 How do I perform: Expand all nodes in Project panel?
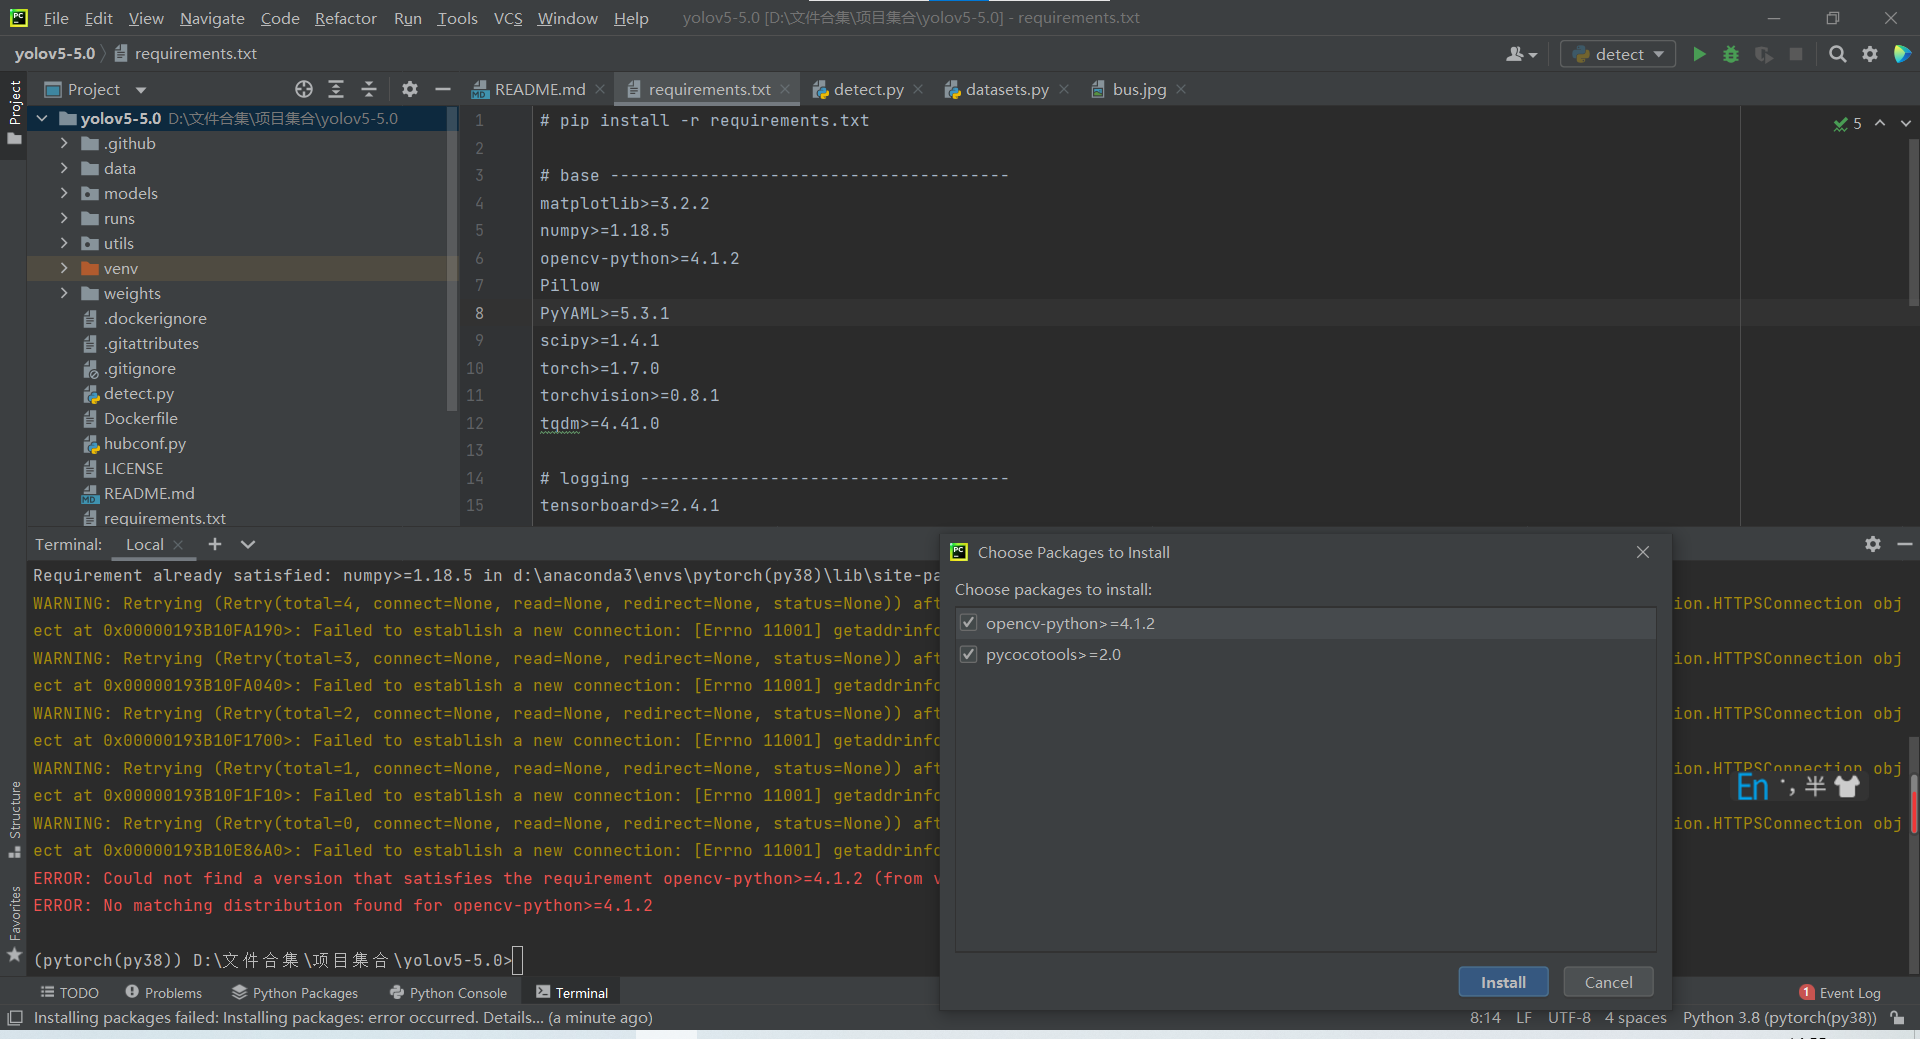pyautogui.click(x=336, y=89)
